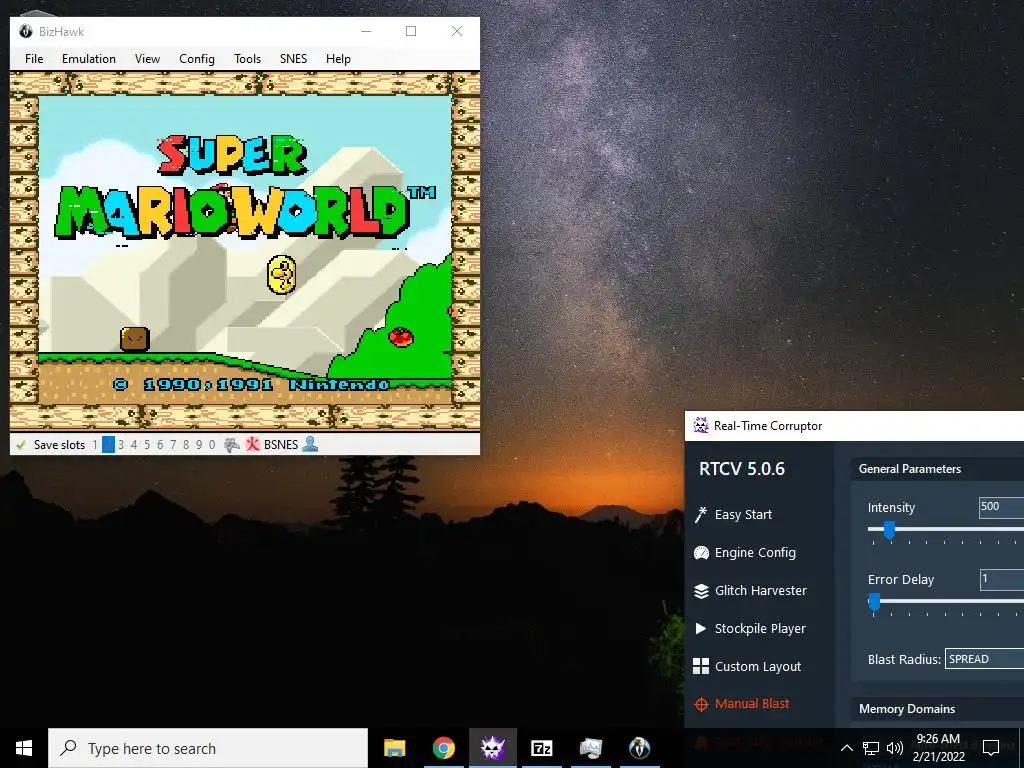Maximize the BizHawk window
This screenshot has width=1024, height=768.
411,31
